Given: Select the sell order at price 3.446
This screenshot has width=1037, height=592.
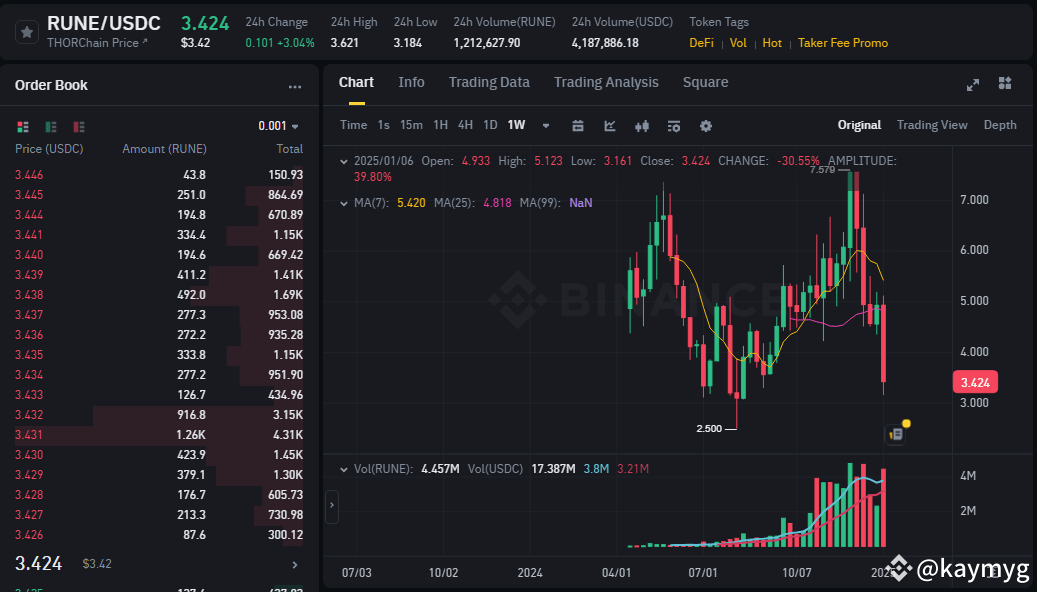Looking at the screenshot, I should tap(159, 175).
